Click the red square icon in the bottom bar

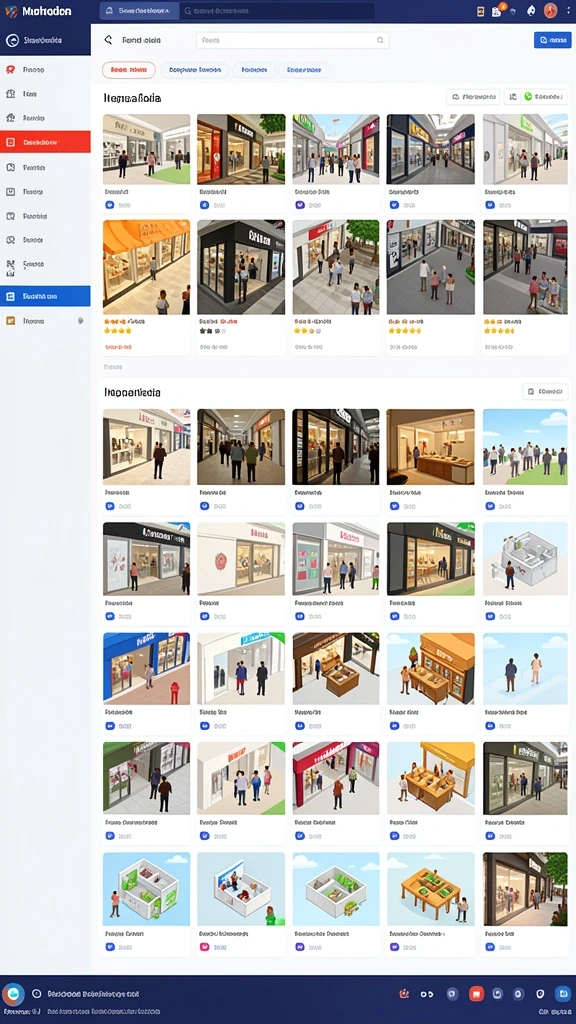pos(476,994)
